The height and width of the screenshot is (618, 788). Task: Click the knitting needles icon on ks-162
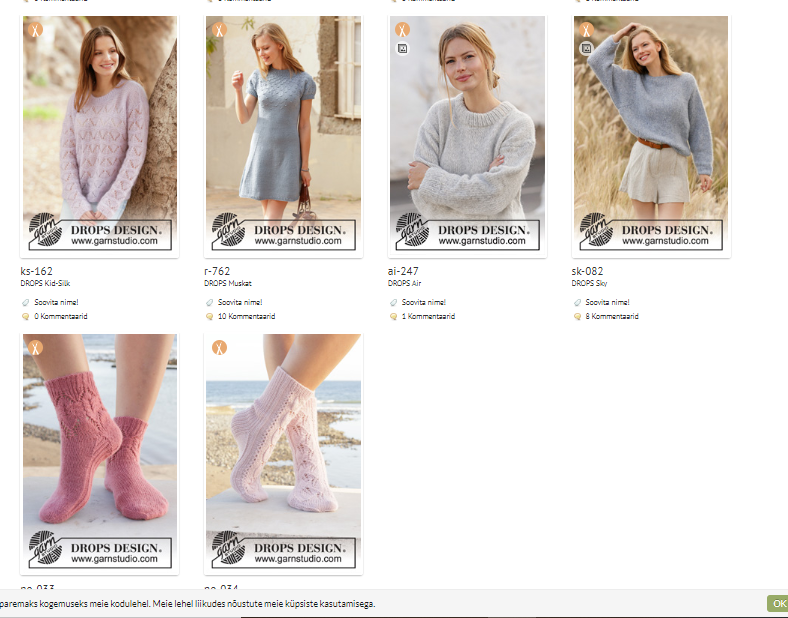pos(35,30)
